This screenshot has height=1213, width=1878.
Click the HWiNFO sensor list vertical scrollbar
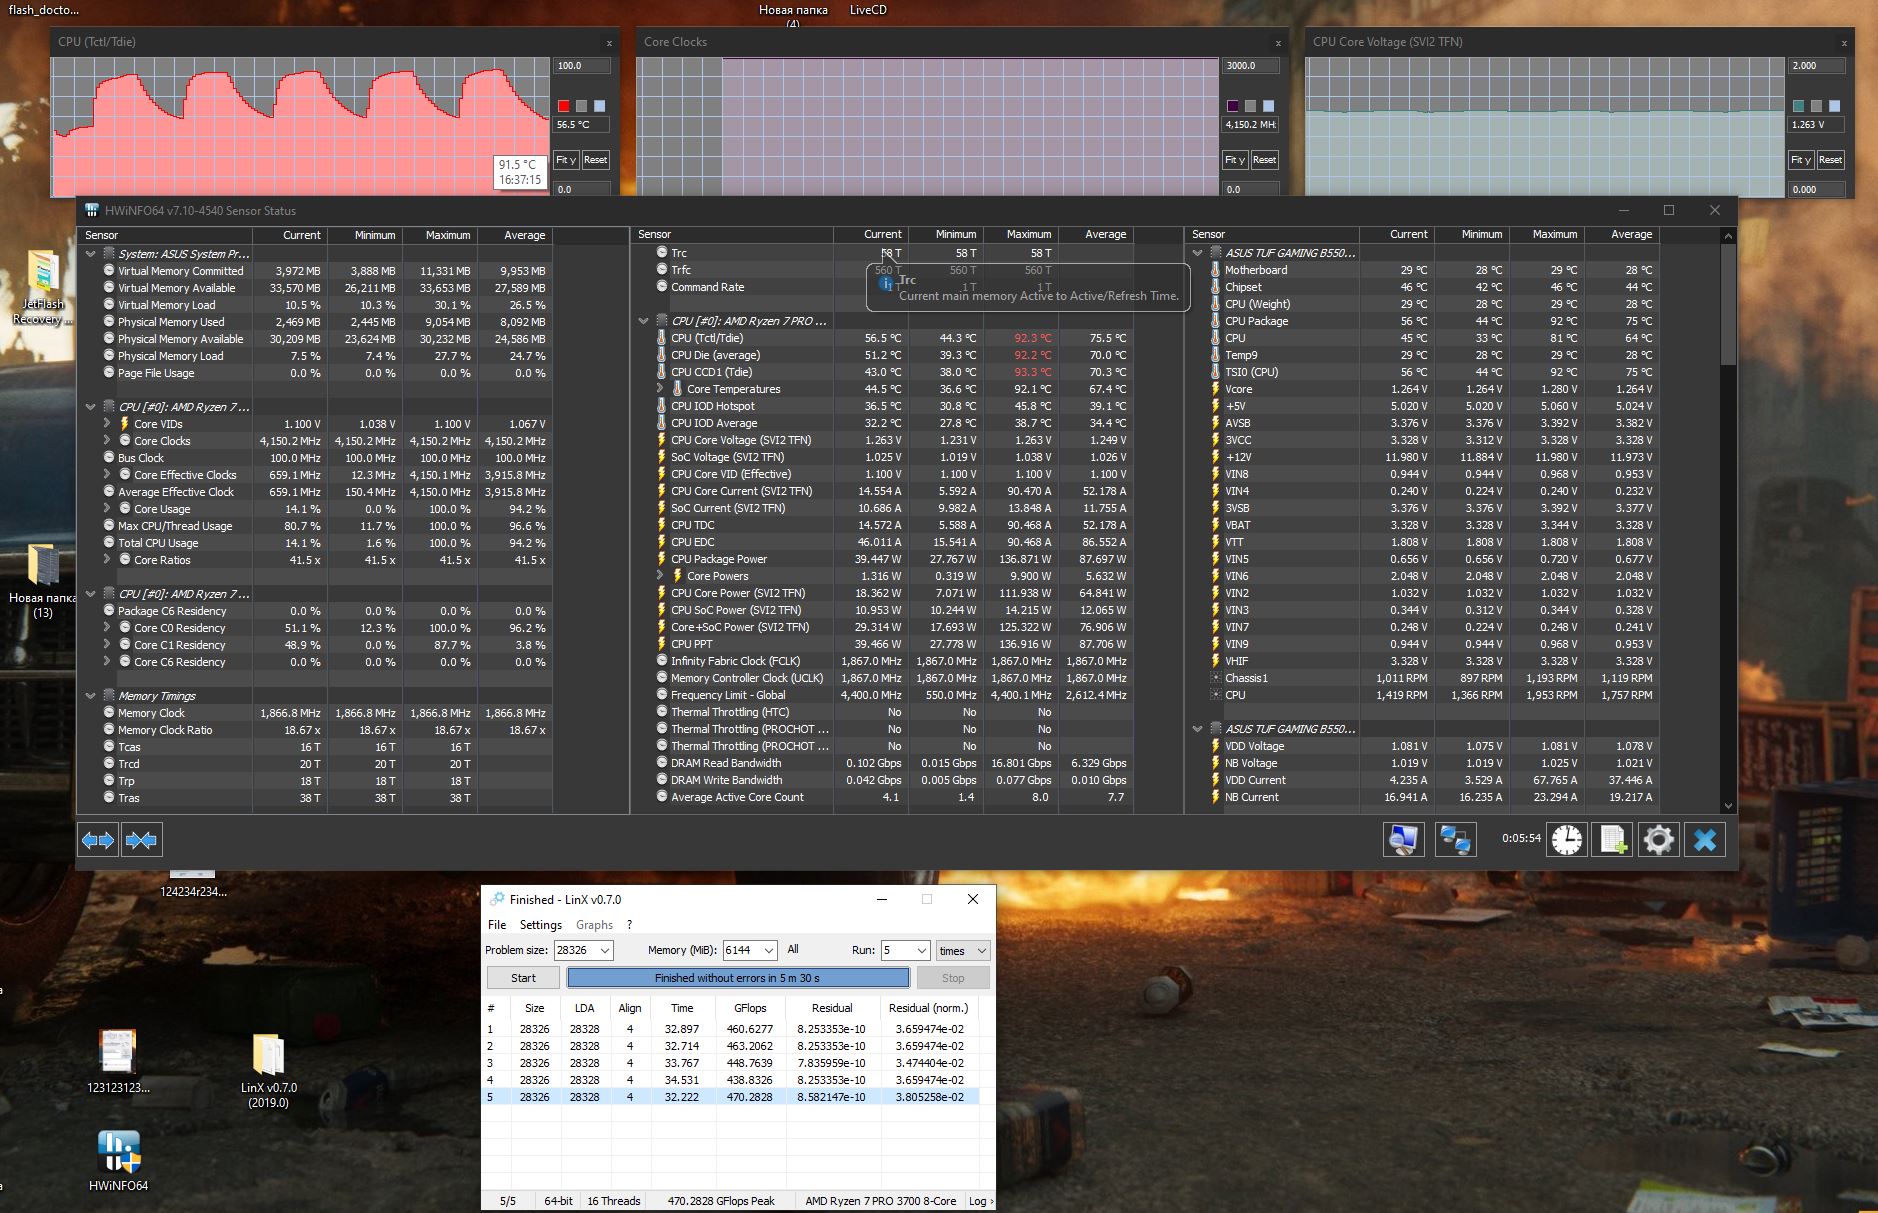coord(1728,520)
